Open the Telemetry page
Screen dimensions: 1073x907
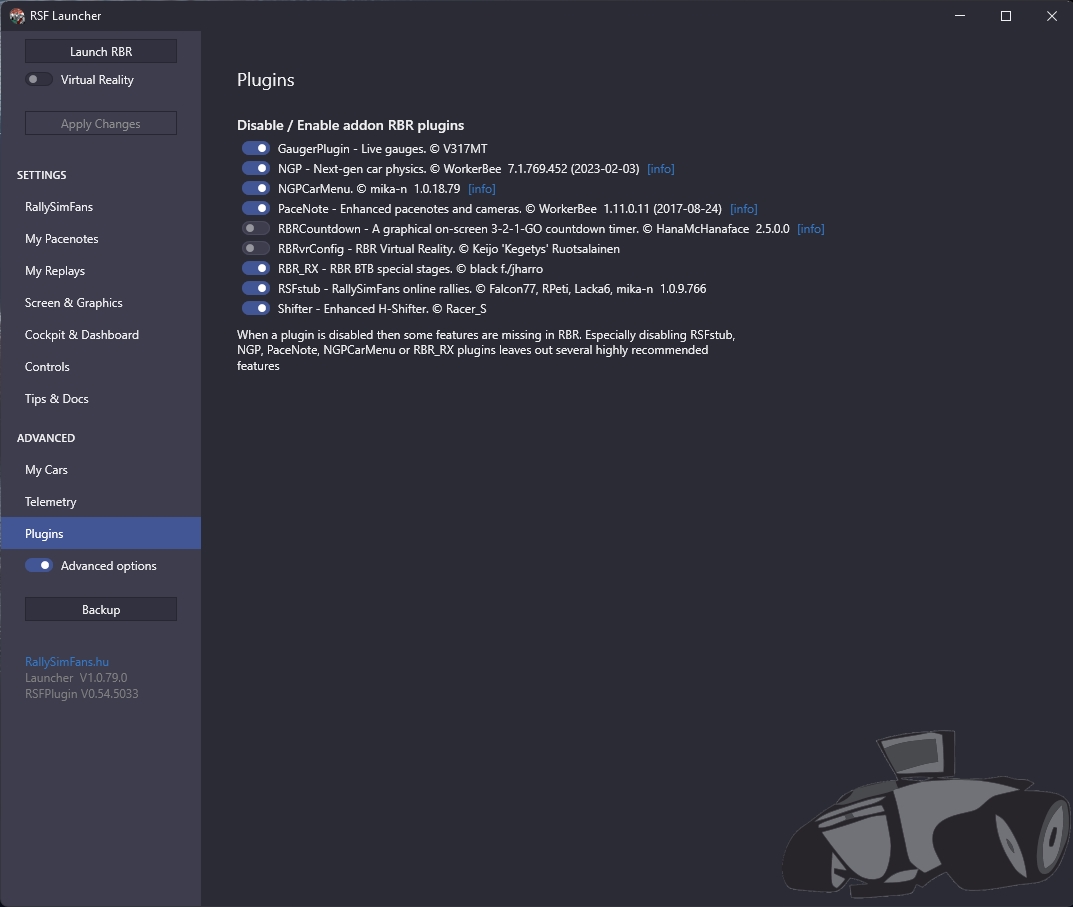tap(101, 502)
